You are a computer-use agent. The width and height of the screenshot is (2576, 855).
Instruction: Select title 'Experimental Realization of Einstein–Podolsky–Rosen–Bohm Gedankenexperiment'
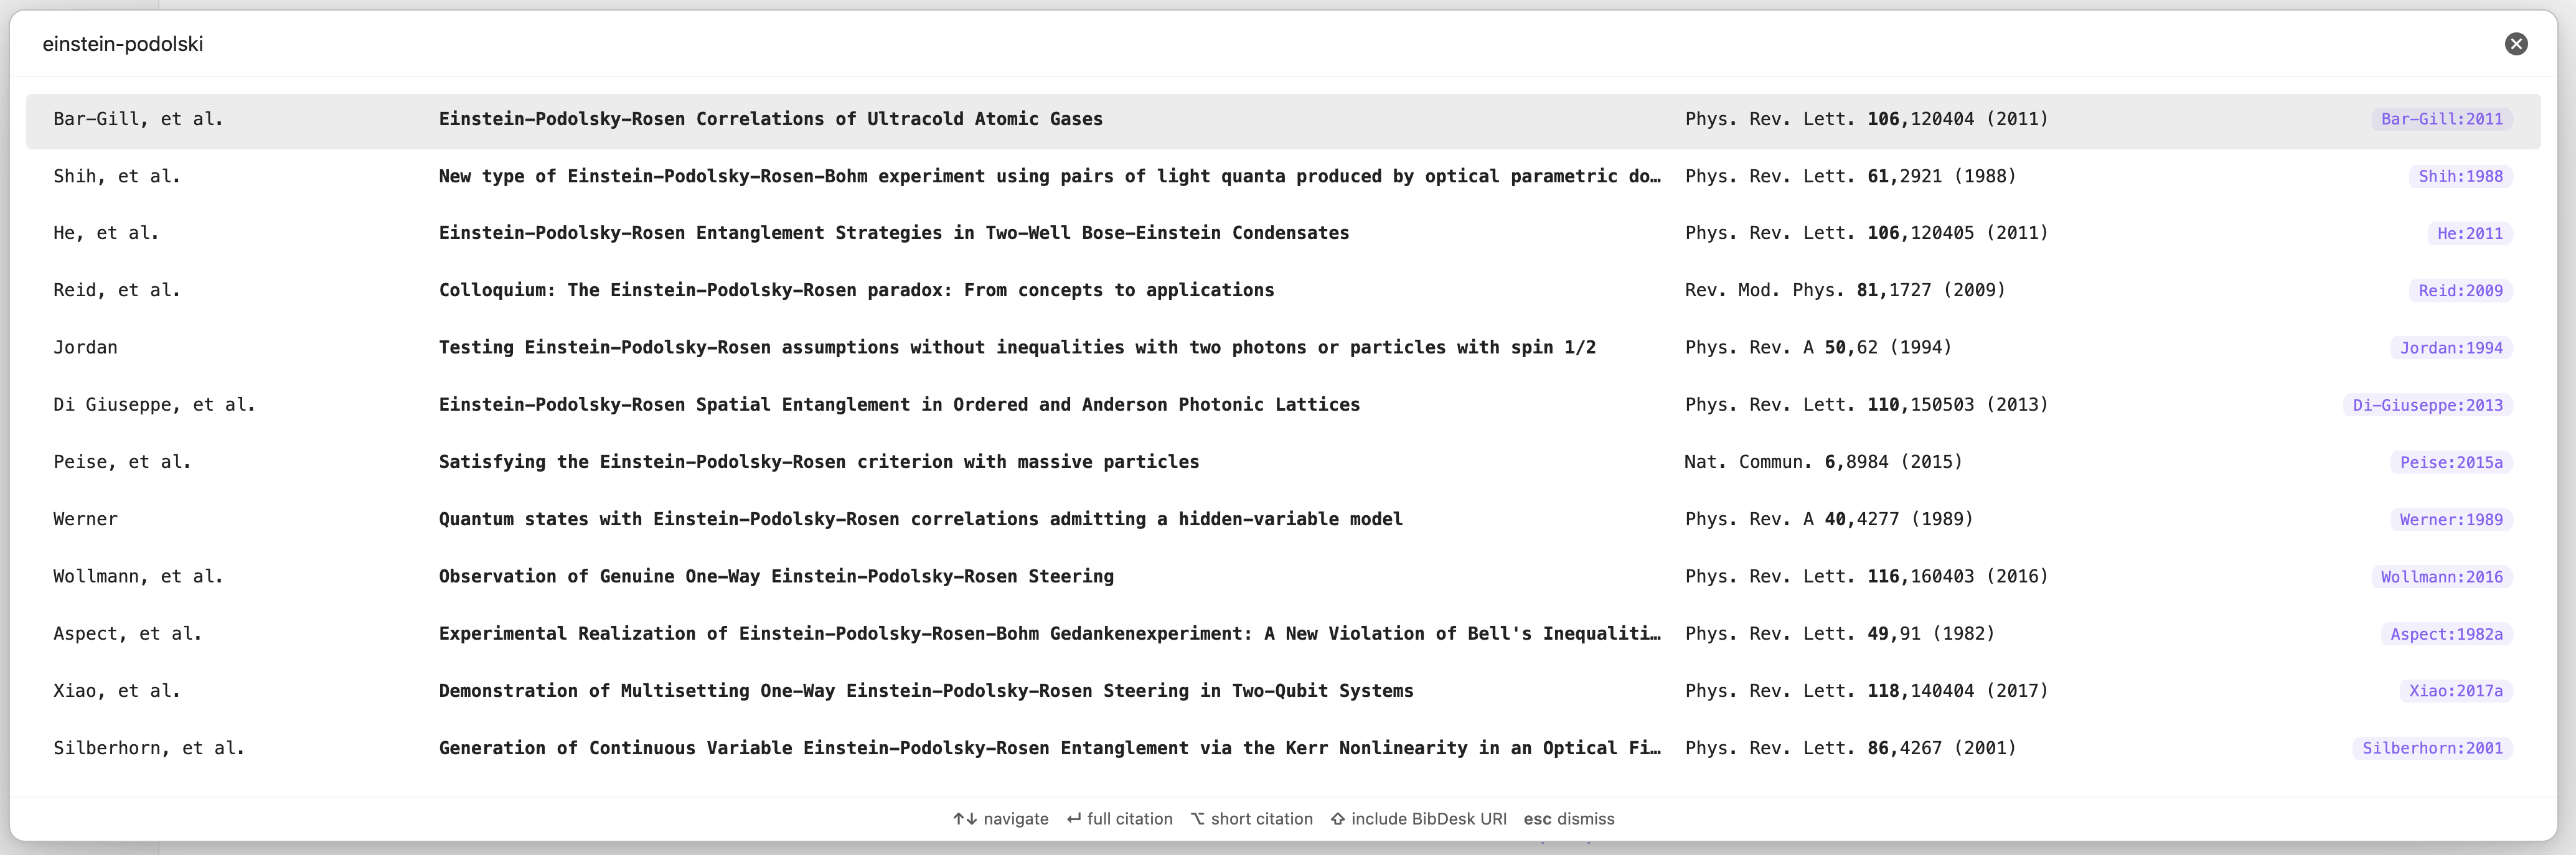1050,633
